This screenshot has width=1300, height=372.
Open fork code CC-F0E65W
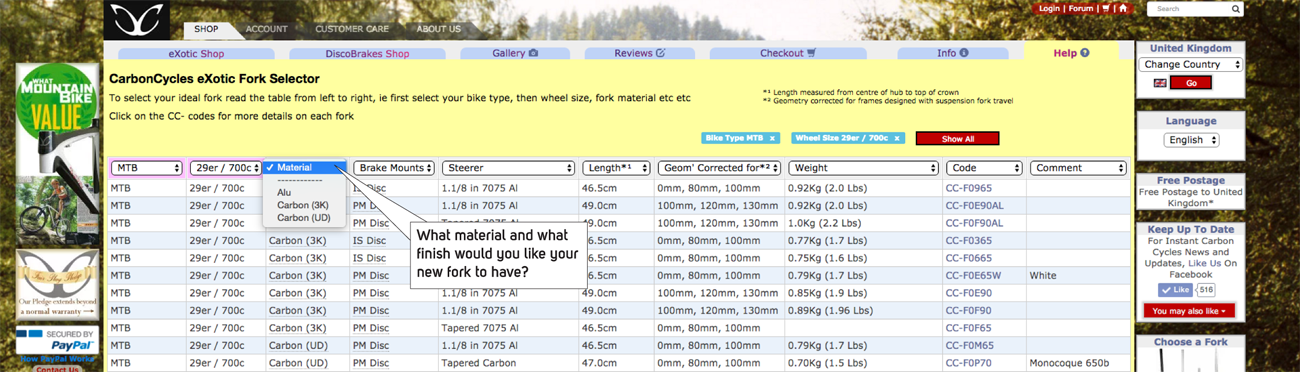point(973,276)
